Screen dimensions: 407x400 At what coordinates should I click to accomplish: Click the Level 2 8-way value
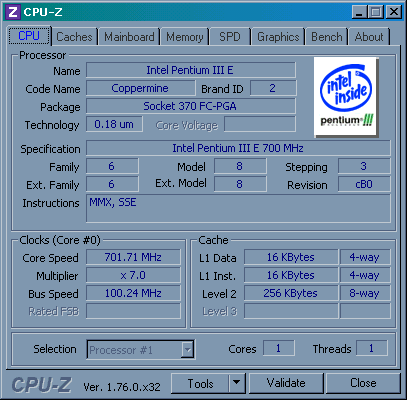pos(365,293)
